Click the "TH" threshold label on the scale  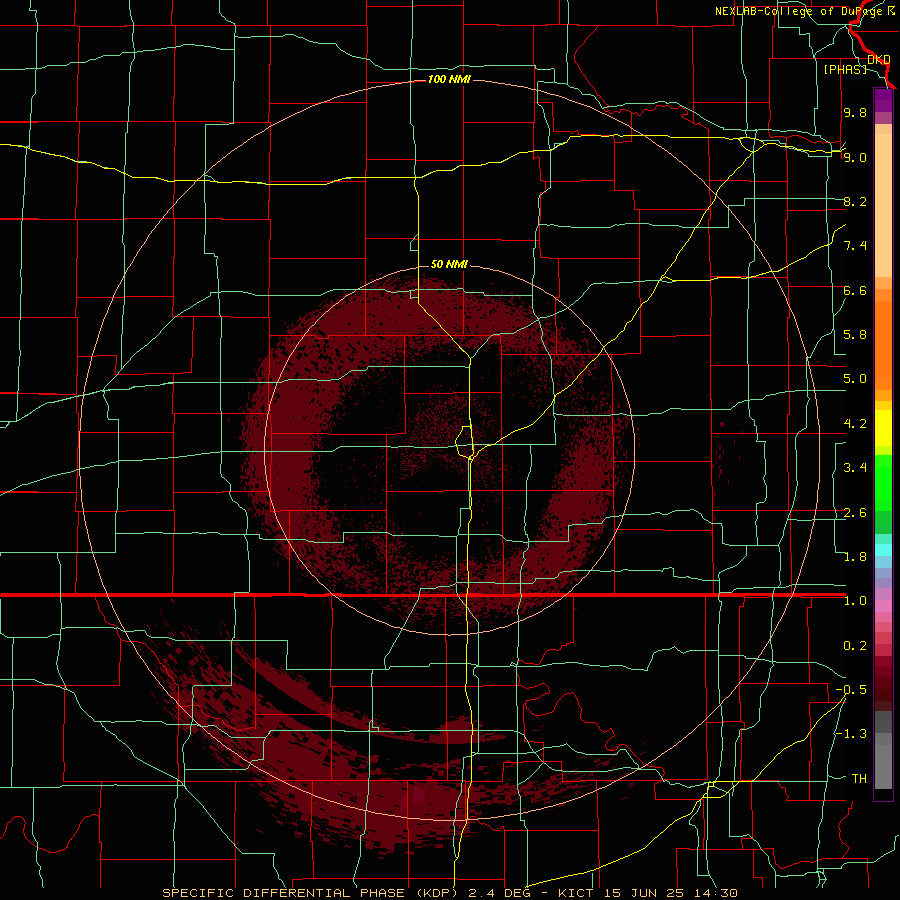point(859,779)
